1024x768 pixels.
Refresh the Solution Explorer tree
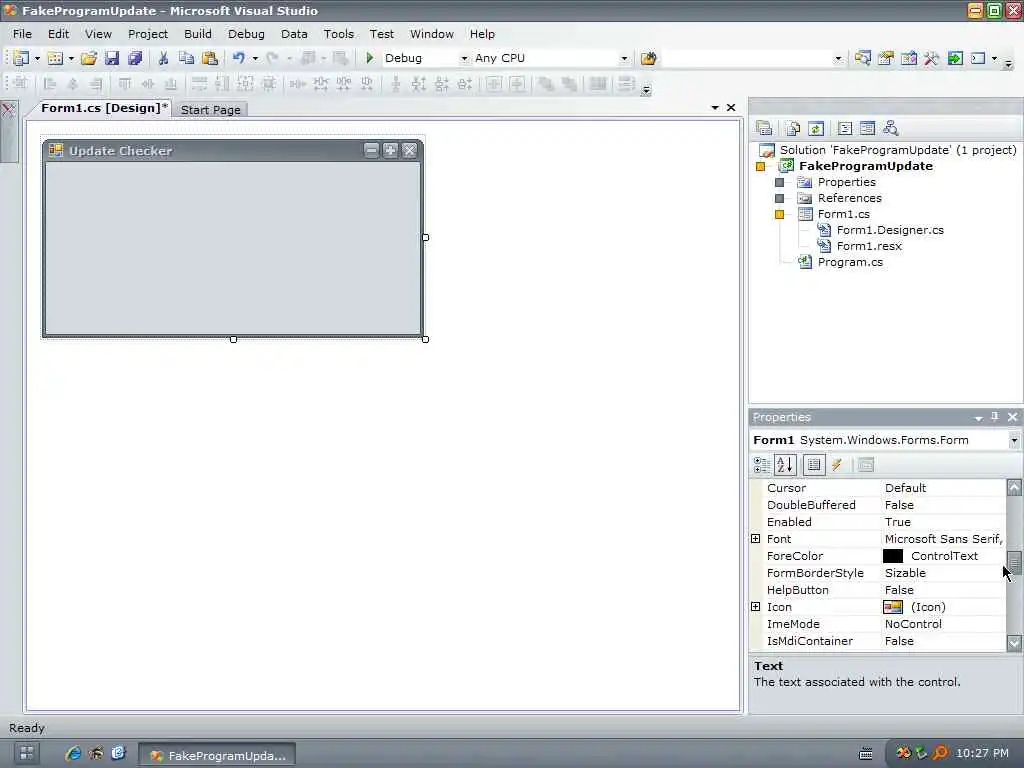816,128
